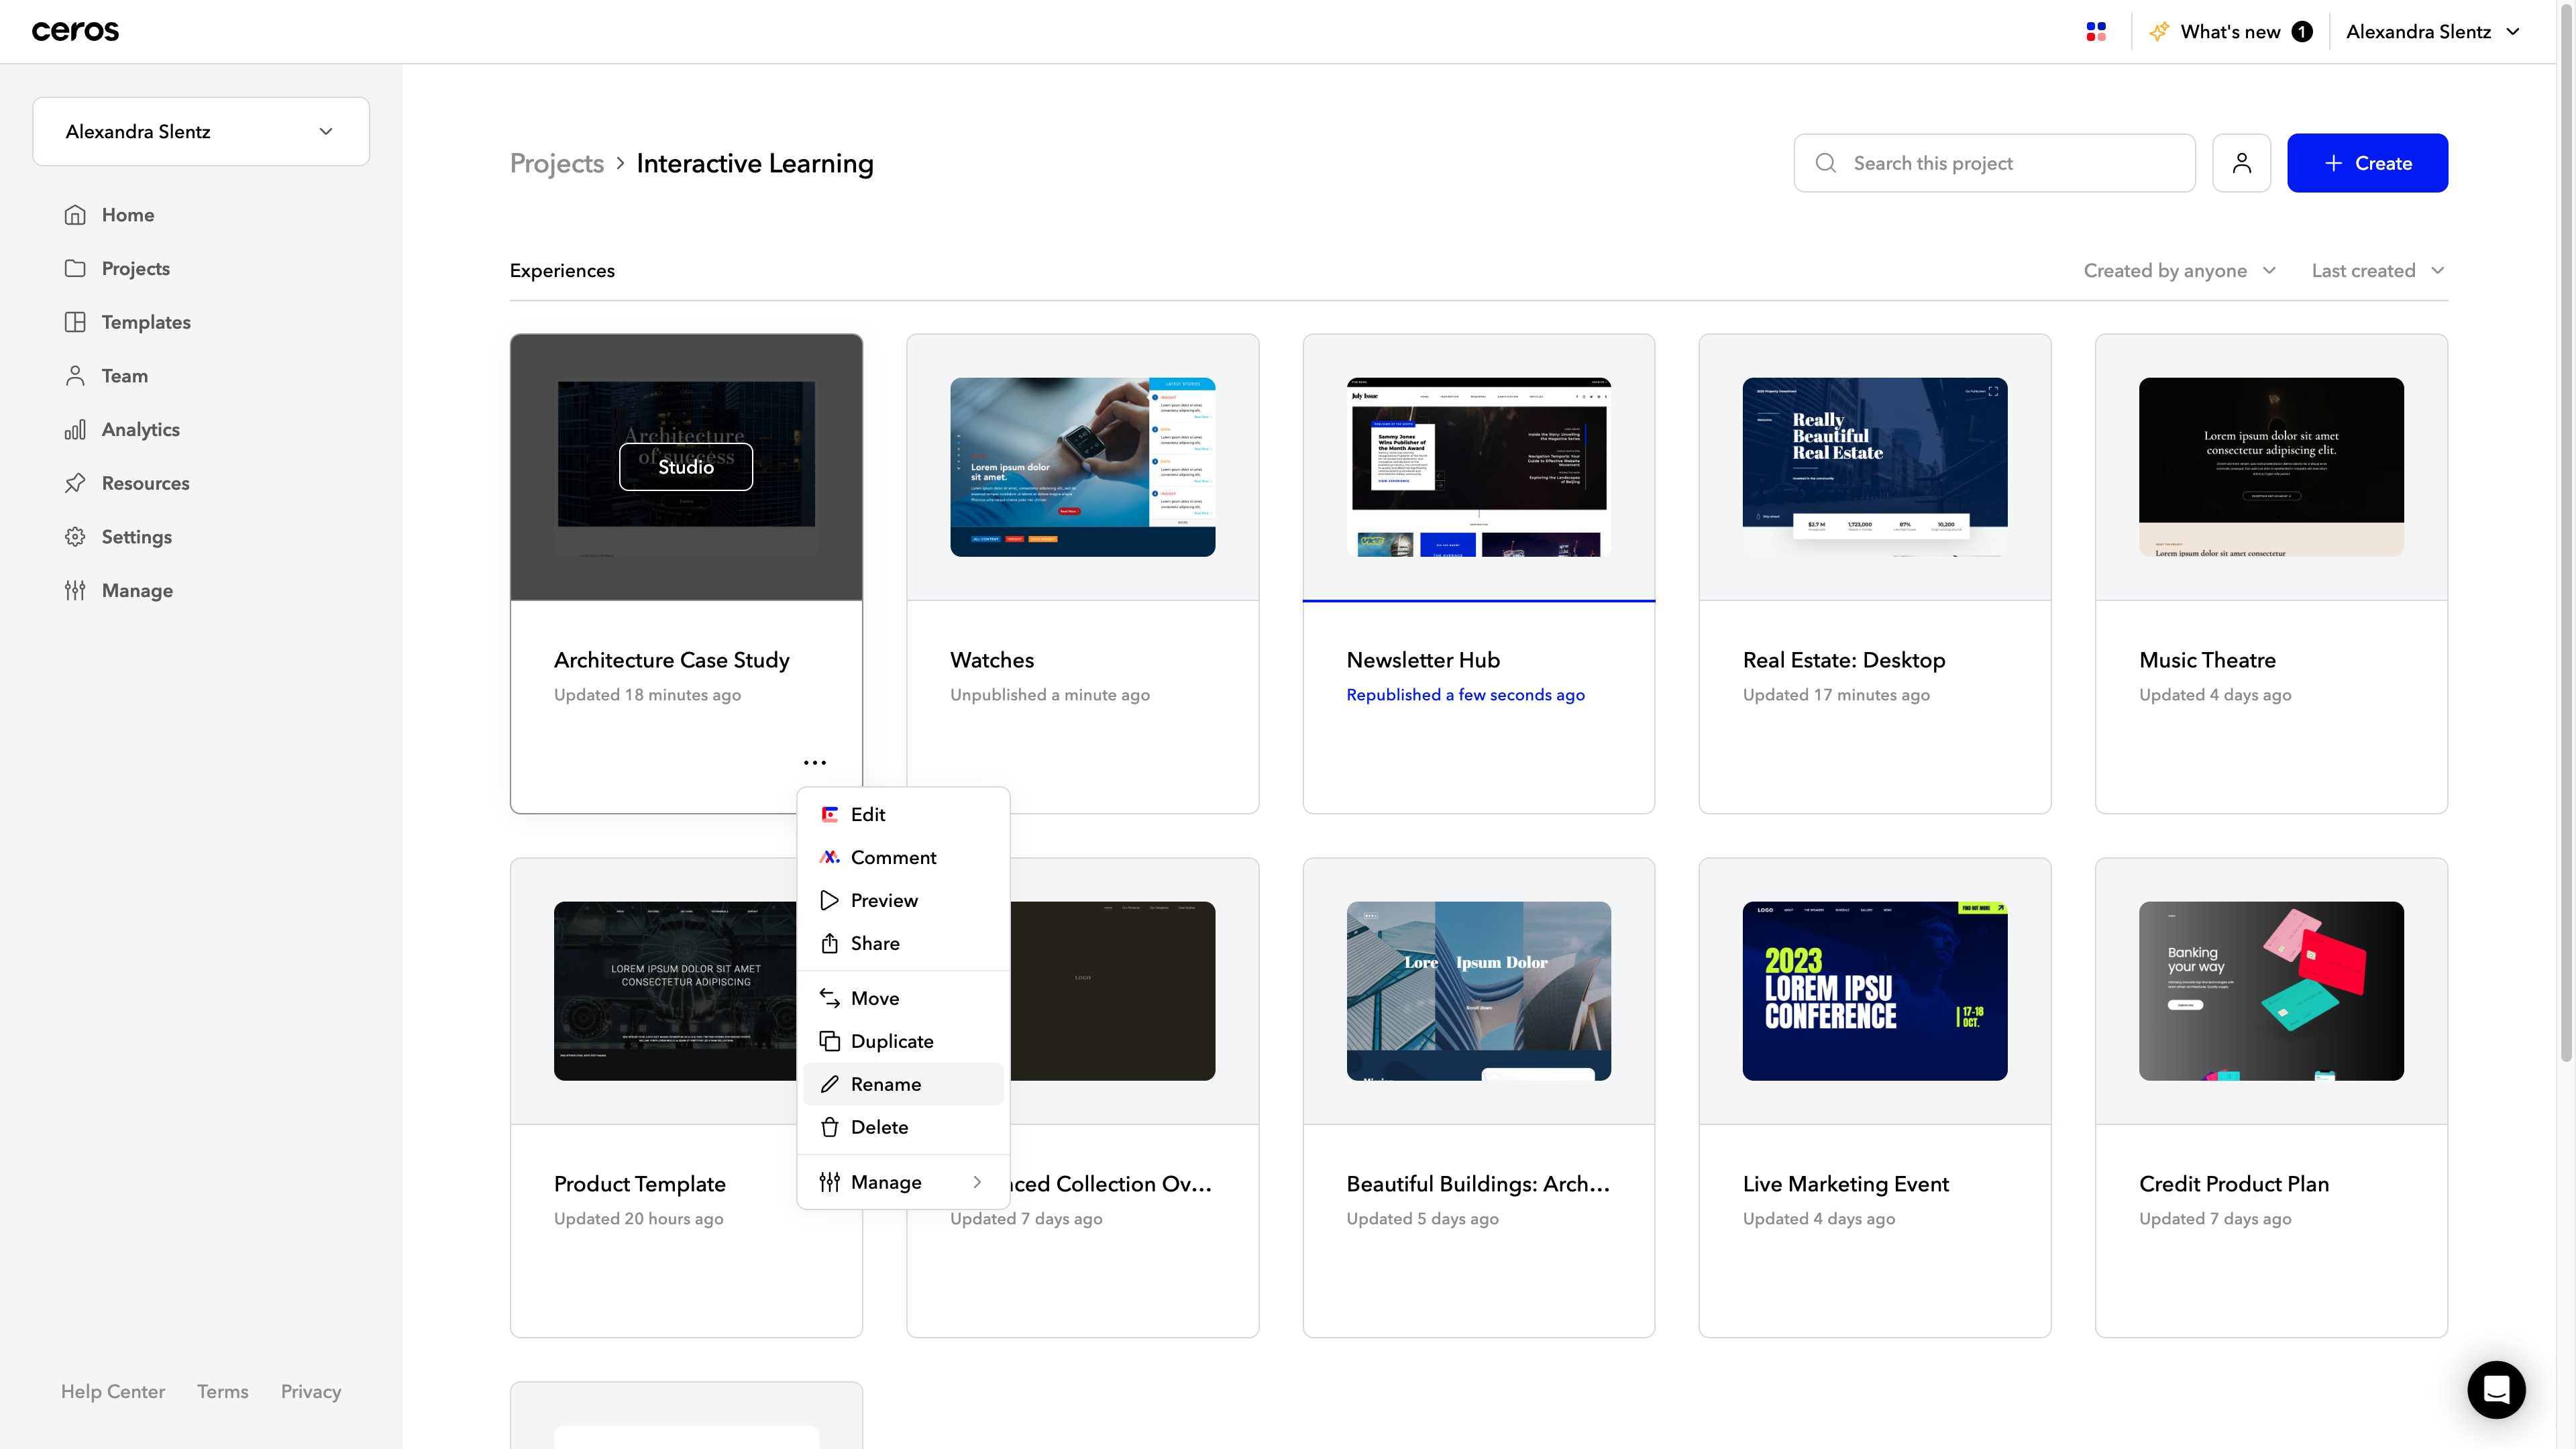The image size is (2576, 1449).
Task: Open the Credit Product Plan thumbnail
Action: coord(2271,991)
